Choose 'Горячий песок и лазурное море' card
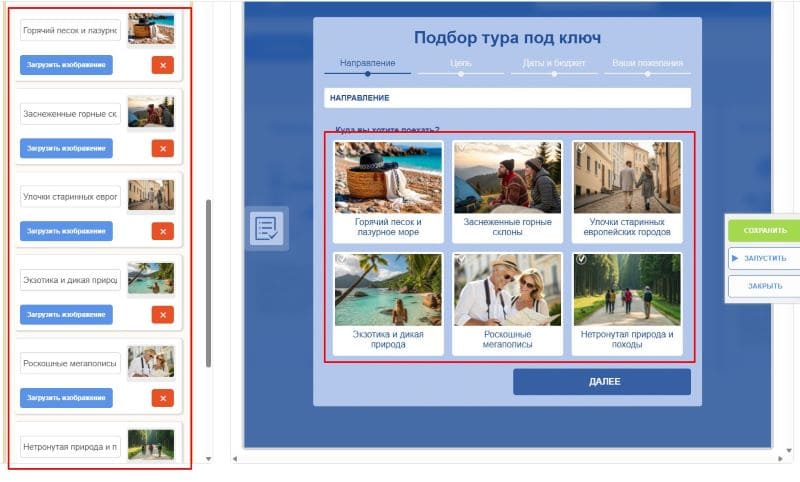Image resolution: width=800 pixels, height=482 pixels. coord(388,192)
